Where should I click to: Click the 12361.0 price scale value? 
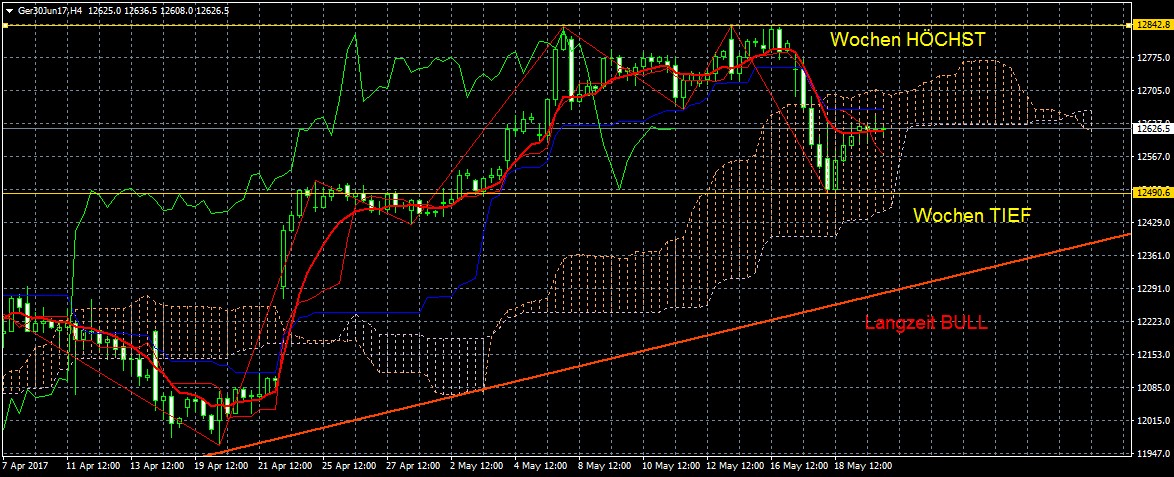point(1153,255)
